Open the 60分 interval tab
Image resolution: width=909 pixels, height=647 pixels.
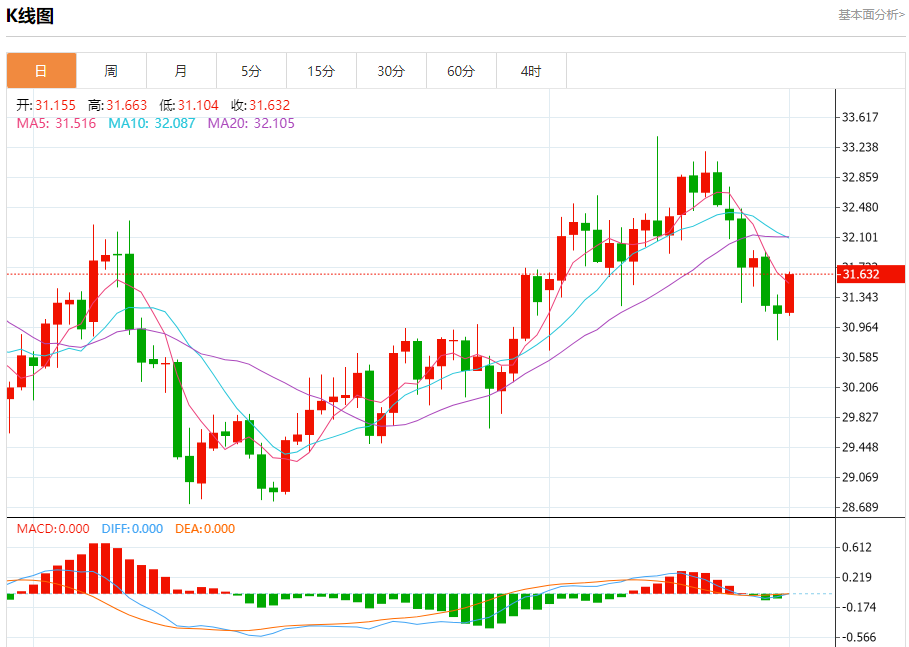tap(461, 71)
